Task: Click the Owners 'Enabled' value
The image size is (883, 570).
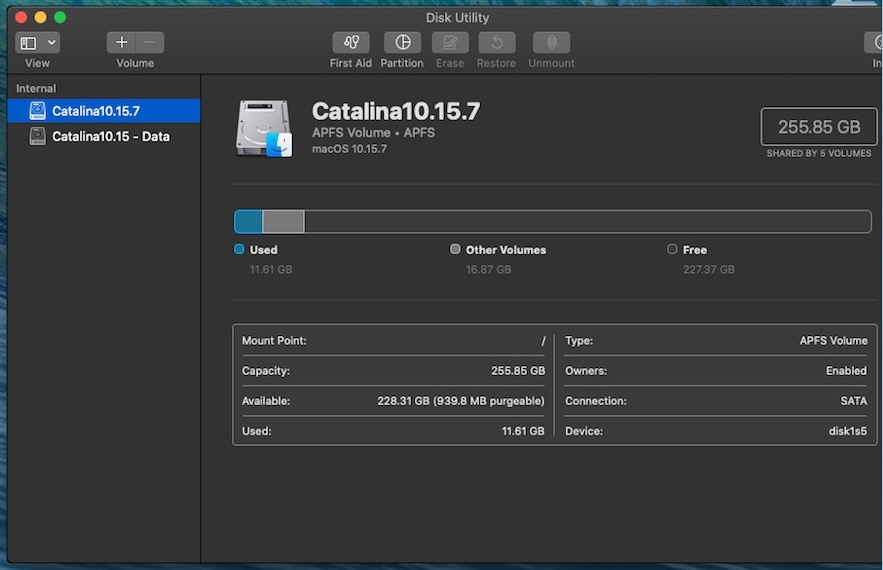Action: coord(846,371)
